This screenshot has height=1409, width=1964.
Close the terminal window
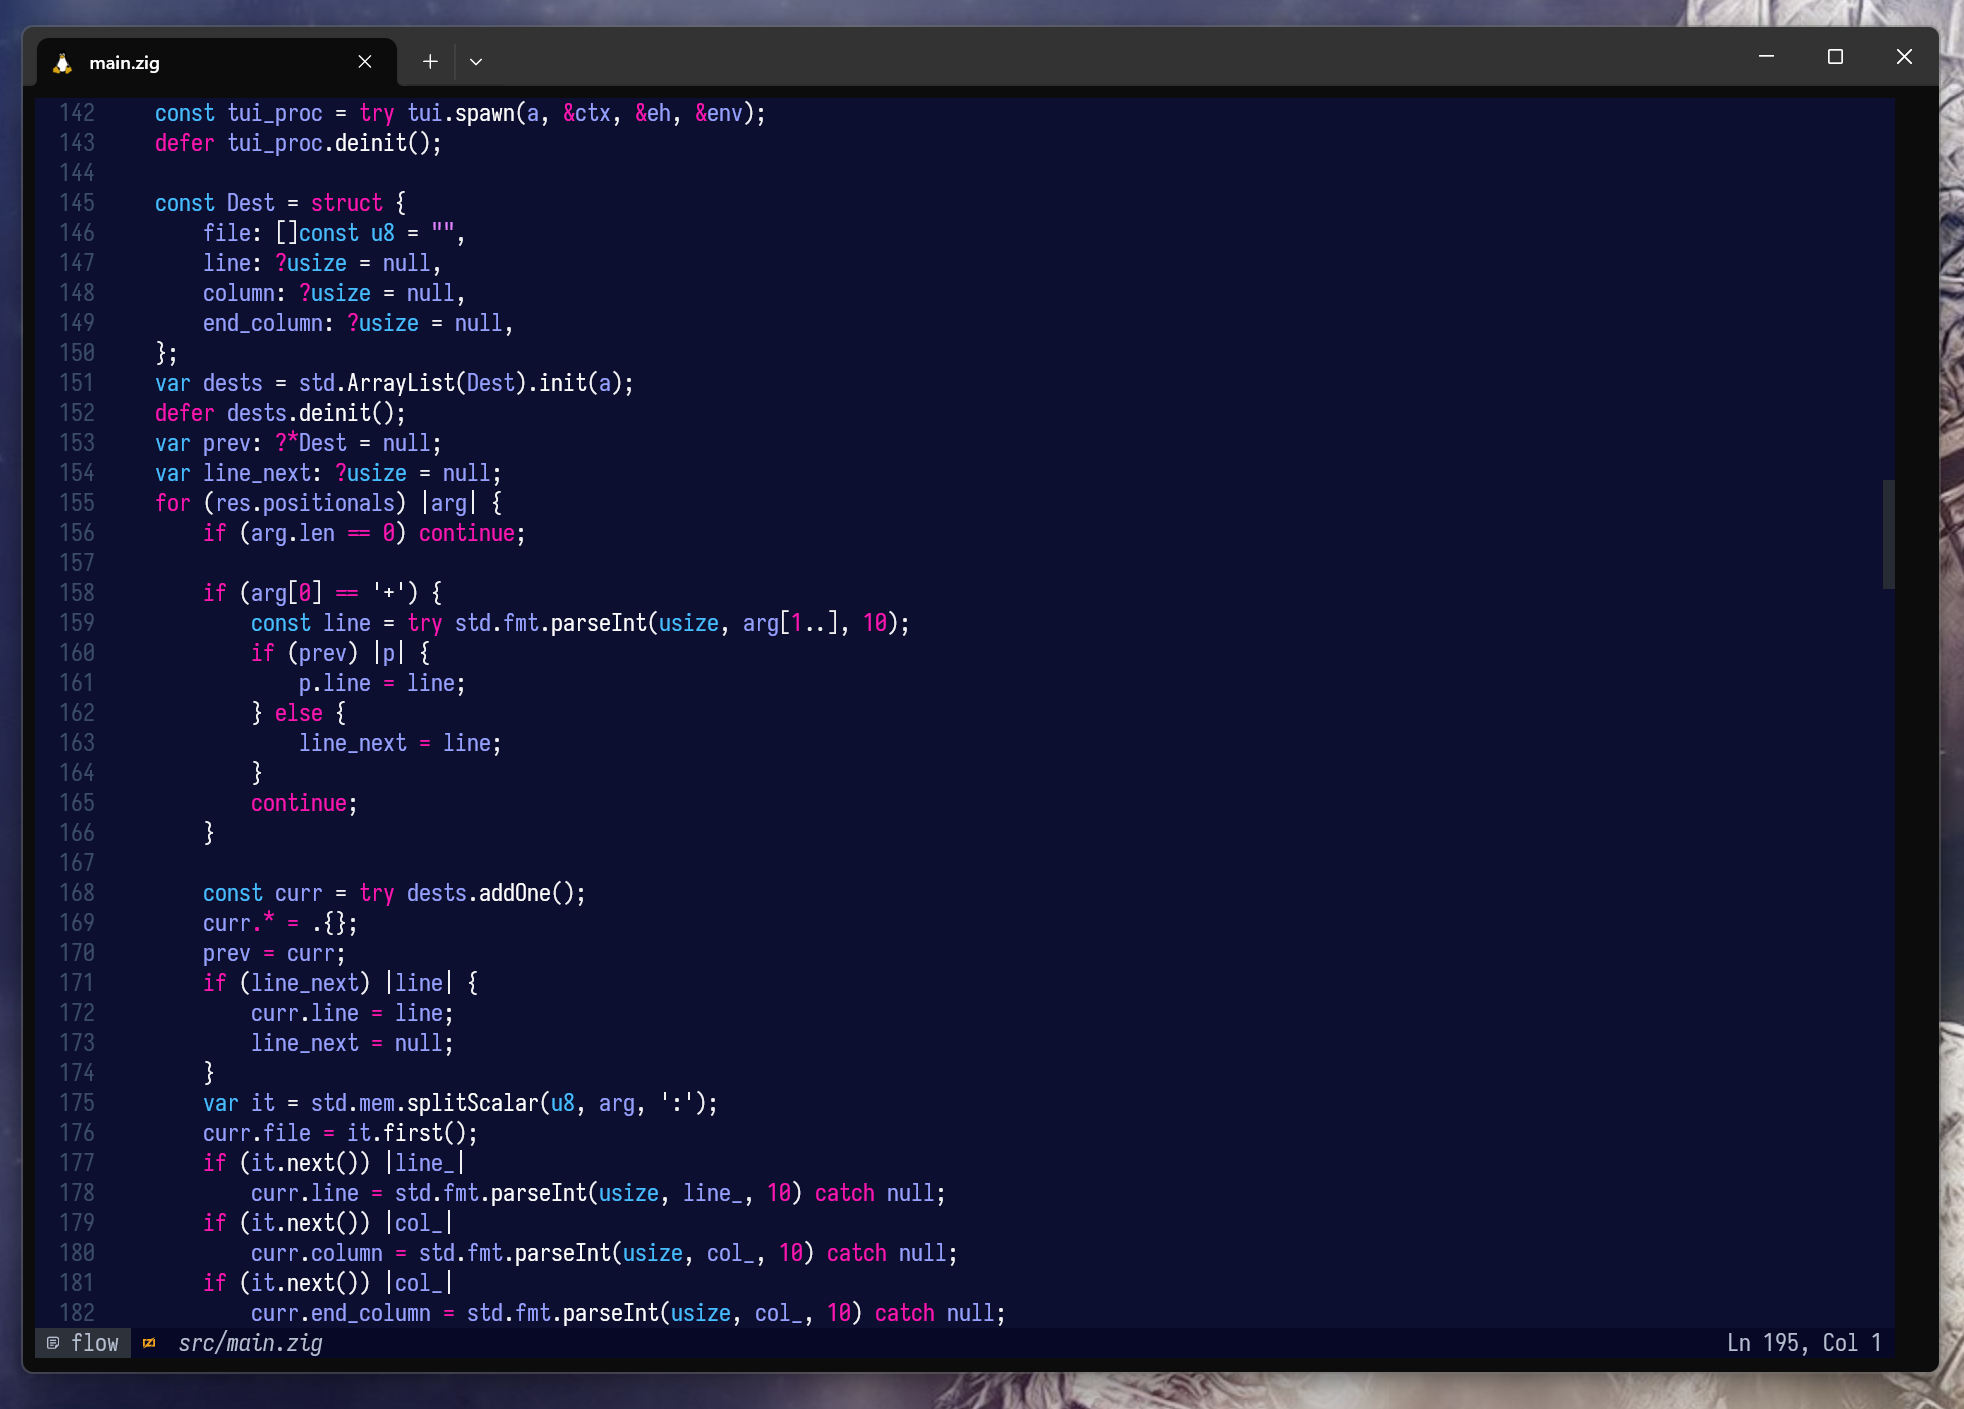(1904, 57)
